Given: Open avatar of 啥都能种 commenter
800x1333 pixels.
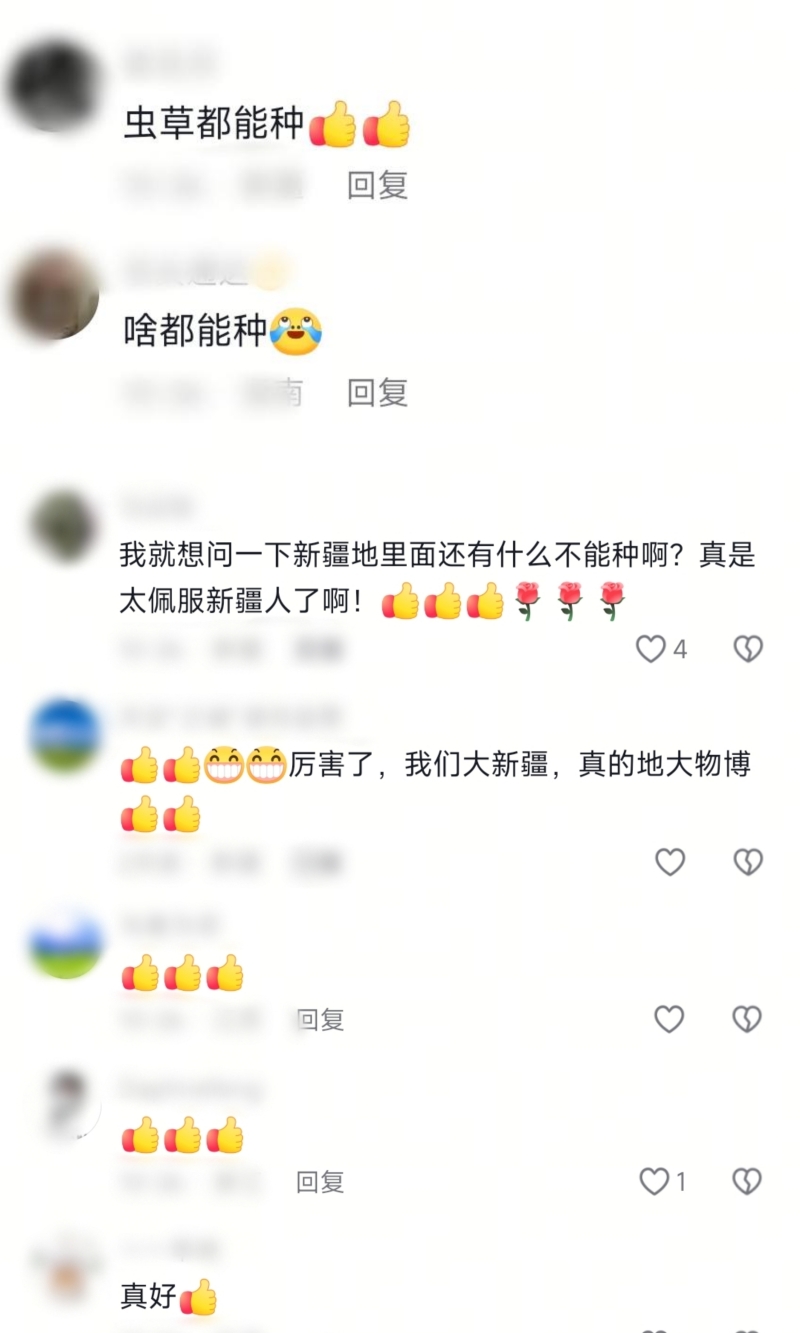Looking at the screenshot, I should click(55, 296).
